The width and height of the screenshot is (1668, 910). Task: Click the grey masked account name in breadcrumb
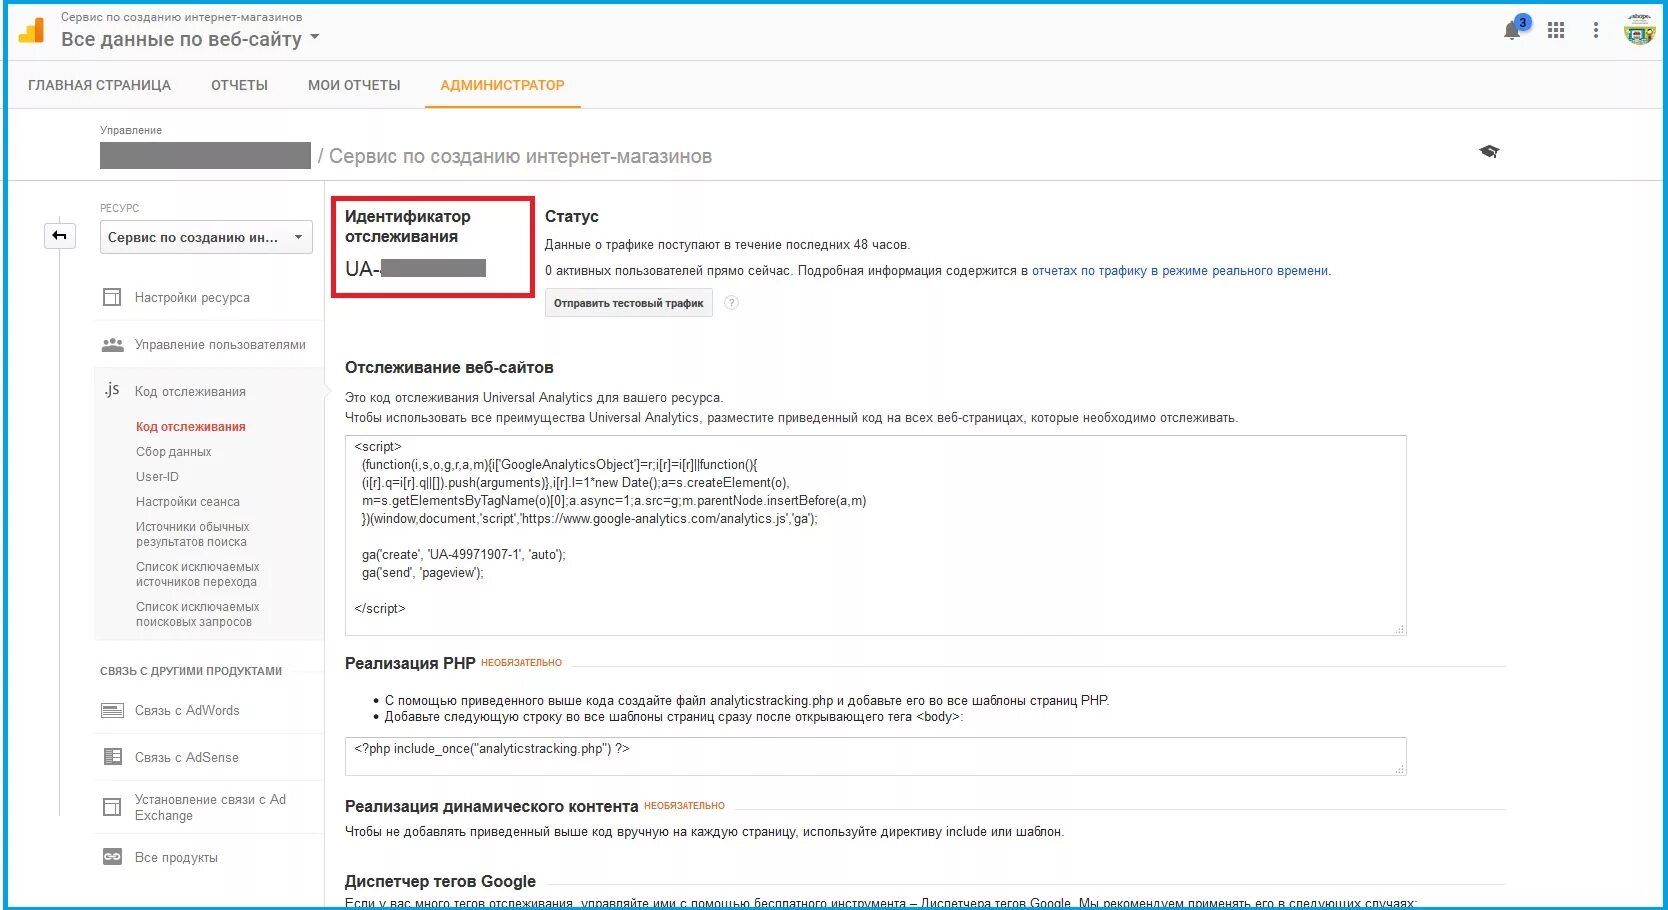(x=205, y=155)
